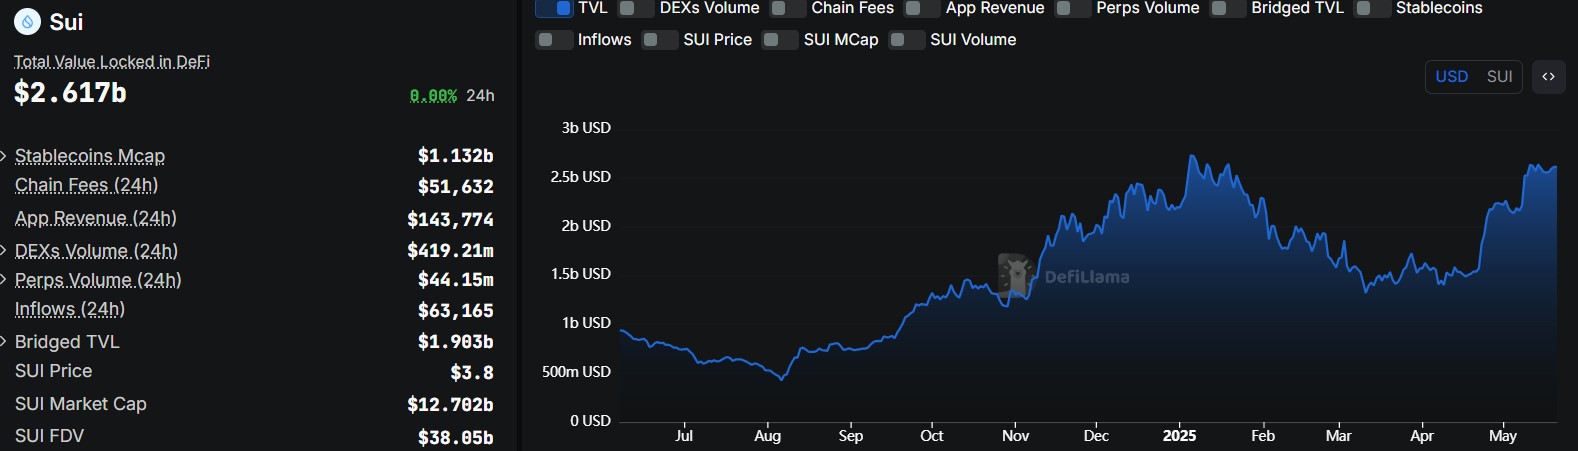Click the 2025 label on chart x-axis
The width and height of the screenshot is (1578, 451).
(1179, 436)
